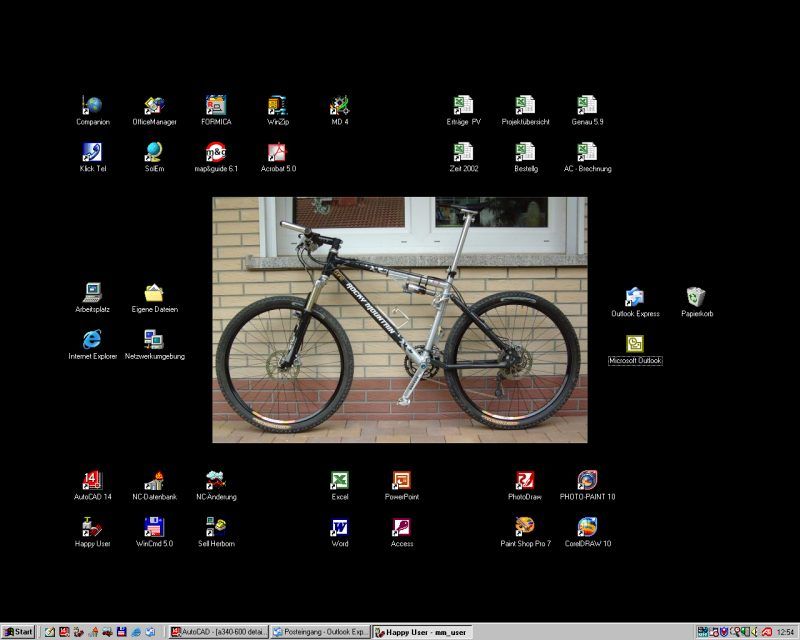Open the Projektübersicht spreadsheet shortcut
This screenshot has width=800, height=640.
pos(525,106)
